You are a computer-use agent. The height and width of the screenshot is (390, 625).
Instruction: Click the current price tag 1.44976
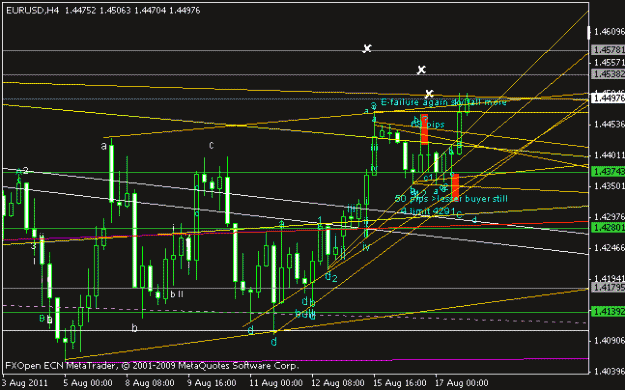pos(608,98)
